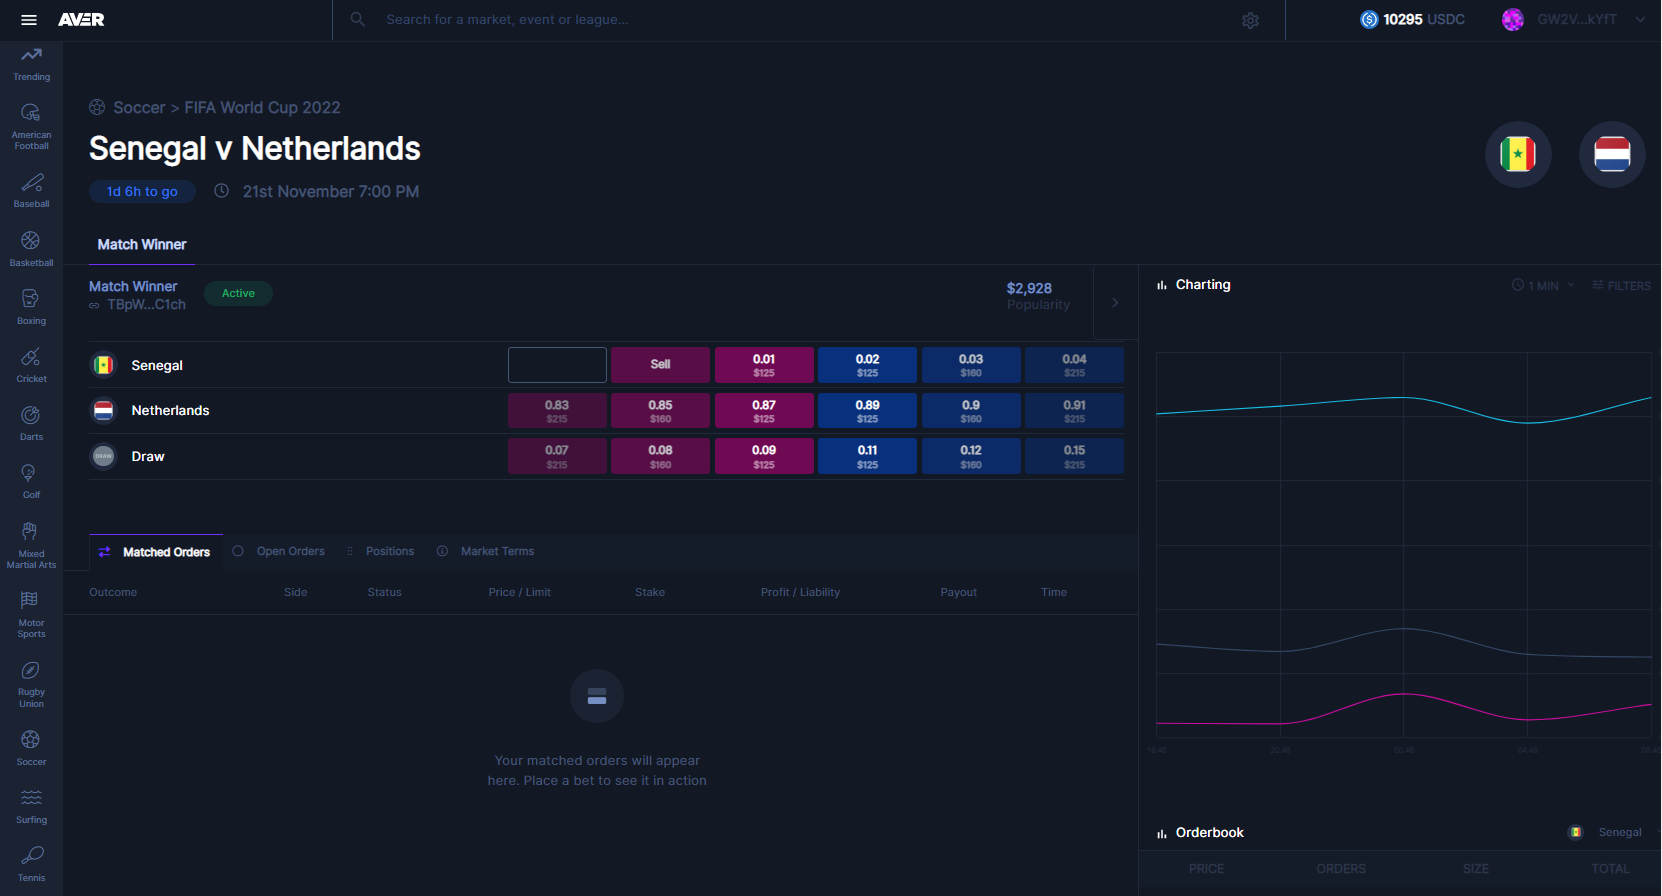Select American Football sidebar icon
The height and width of the screenshot is (896, 1662).
point(31,126)
